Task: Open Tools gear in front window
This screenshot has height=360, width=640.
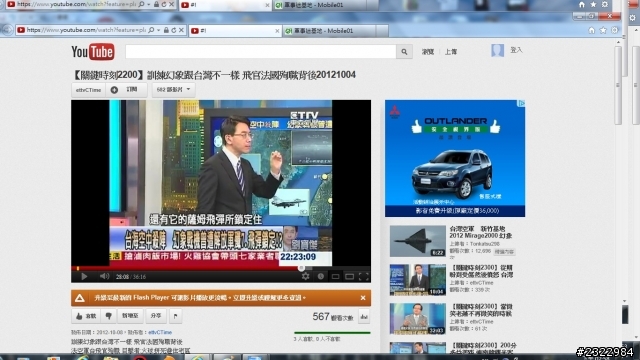Action: coord(615,30)
